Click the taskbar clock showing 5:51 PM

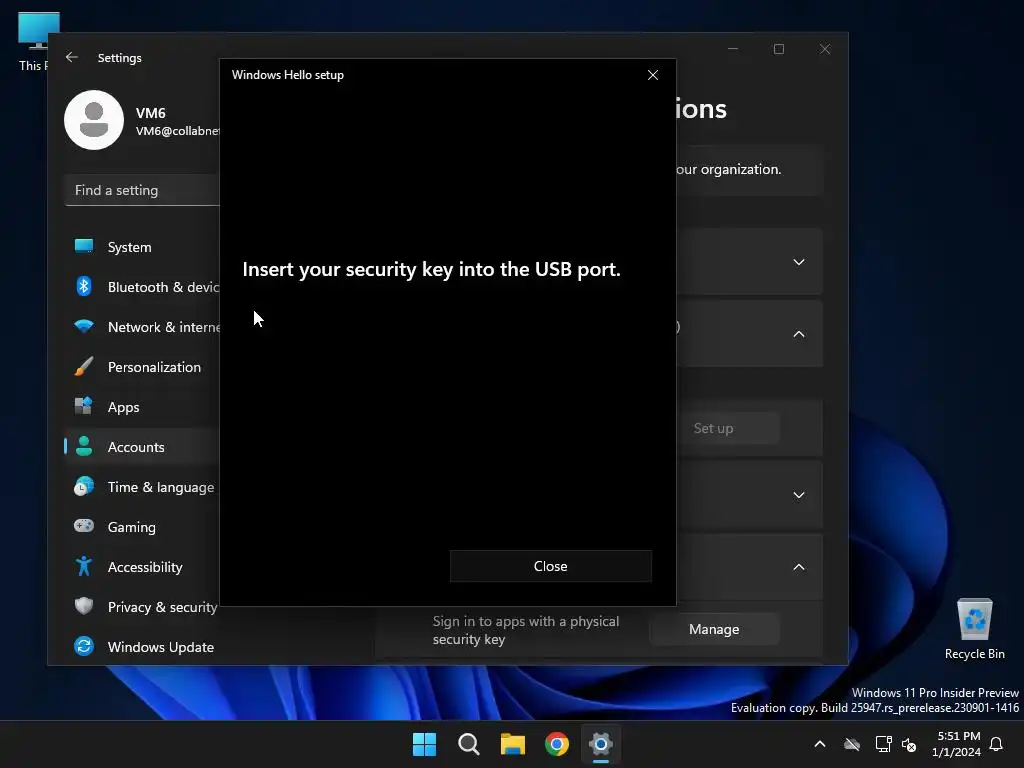957,744
